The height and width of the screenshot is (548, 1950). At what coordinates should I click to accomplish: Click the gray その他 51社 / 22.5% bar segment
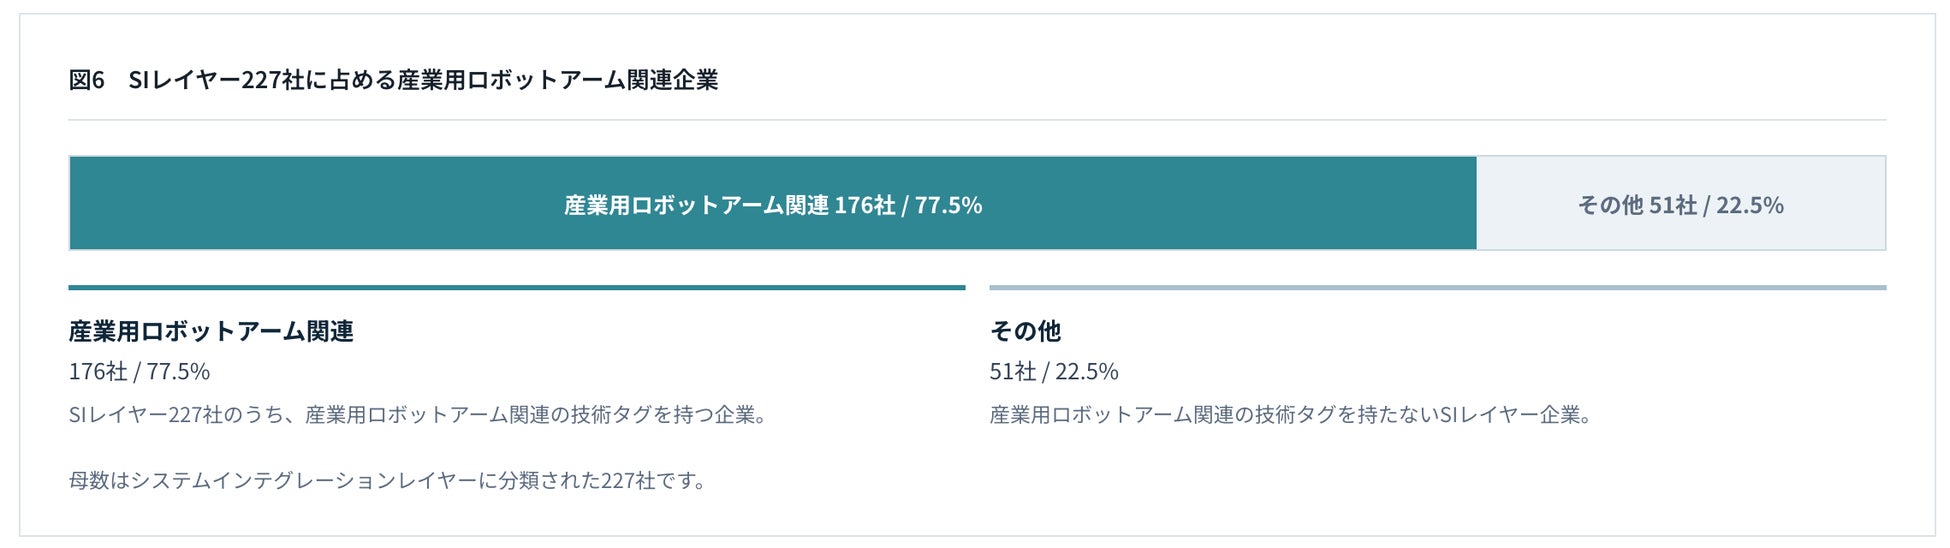pos(1681,203)
